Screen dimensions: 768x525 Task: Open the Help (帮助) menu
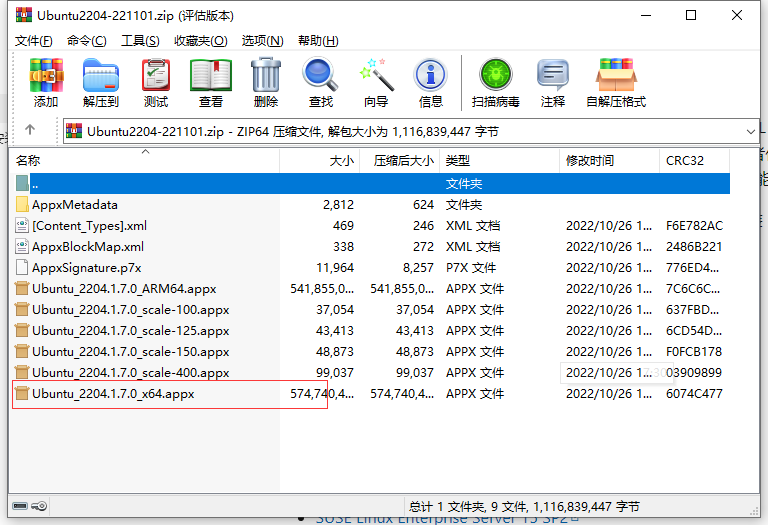[x=318, y=41]
